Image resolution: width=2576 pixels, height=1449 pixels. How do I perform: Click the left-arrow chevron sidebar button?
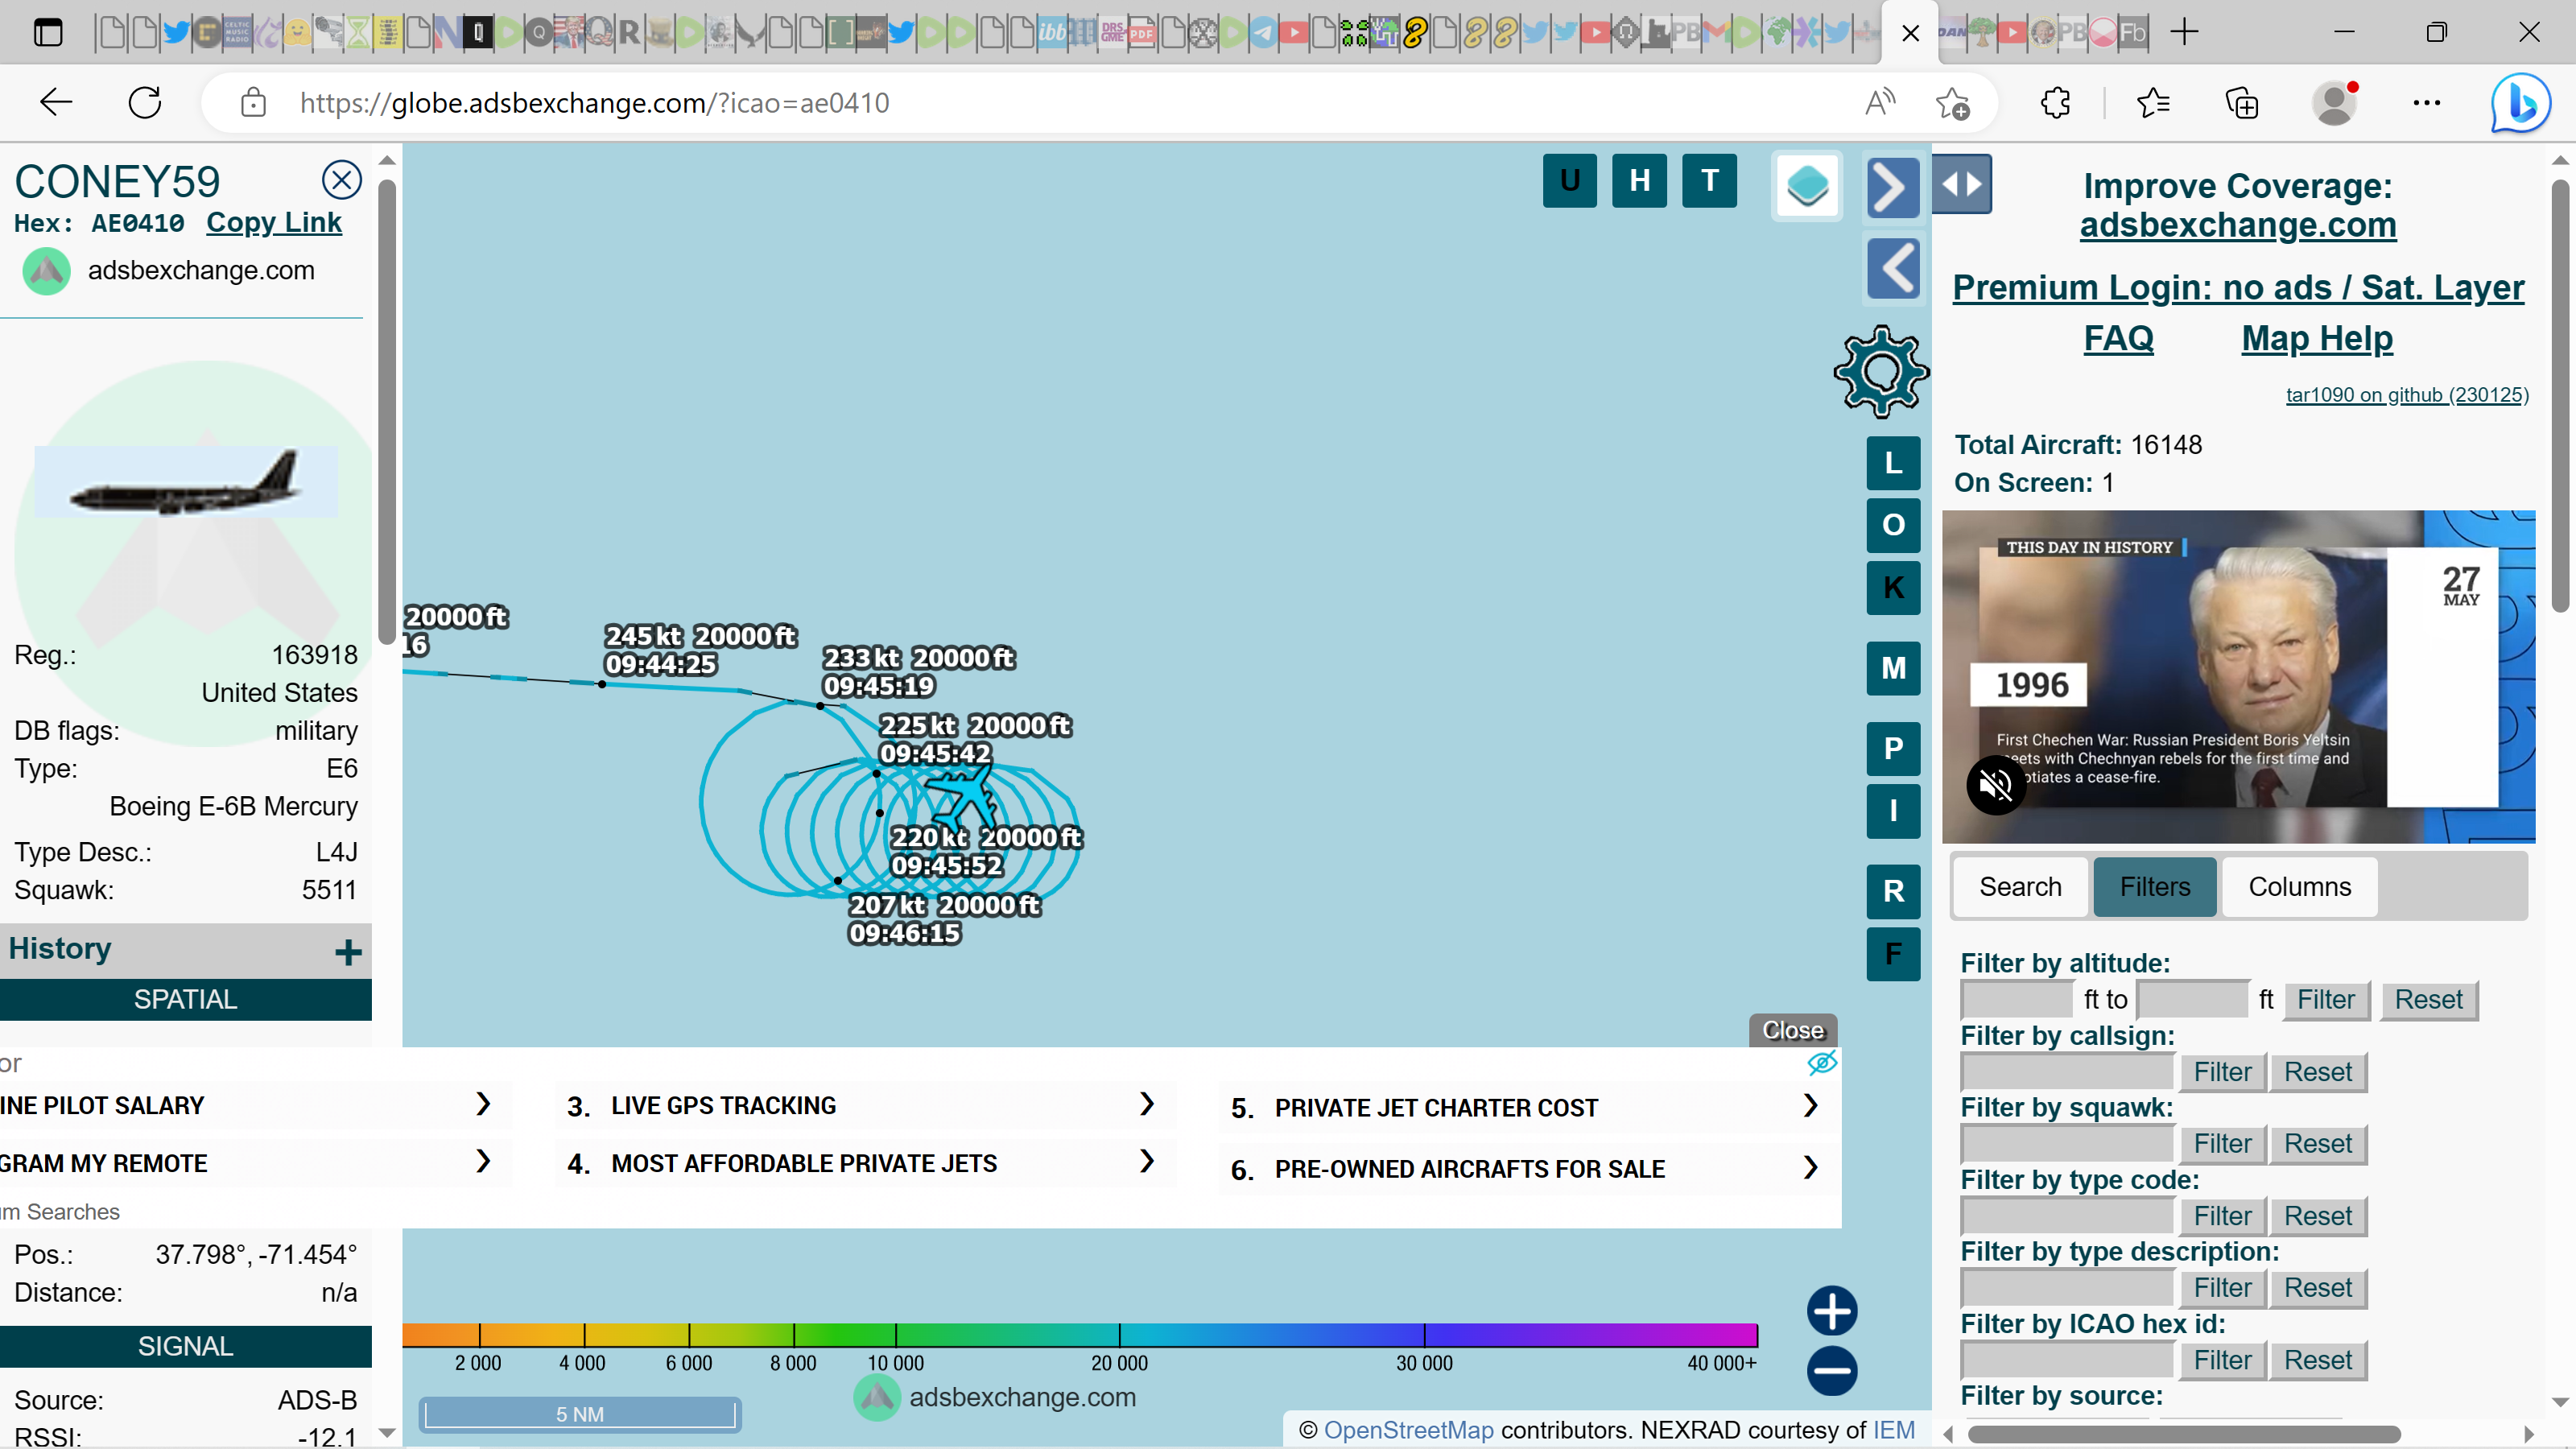1893,268
